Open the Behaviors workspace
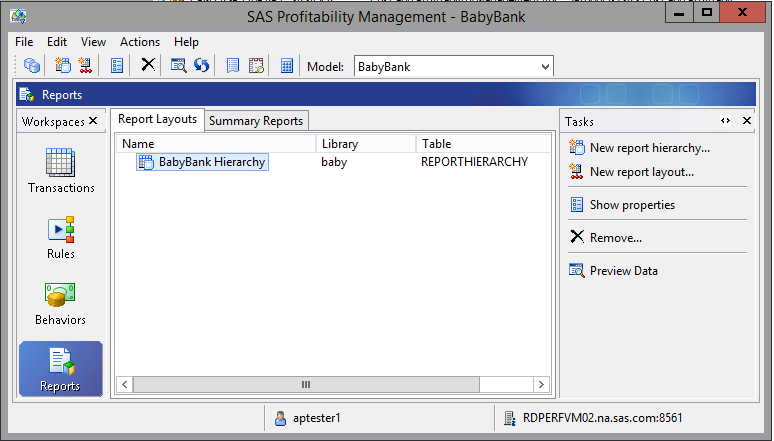Image resolution: width=774 pixels, height=441 pixels. coord(61,304)
